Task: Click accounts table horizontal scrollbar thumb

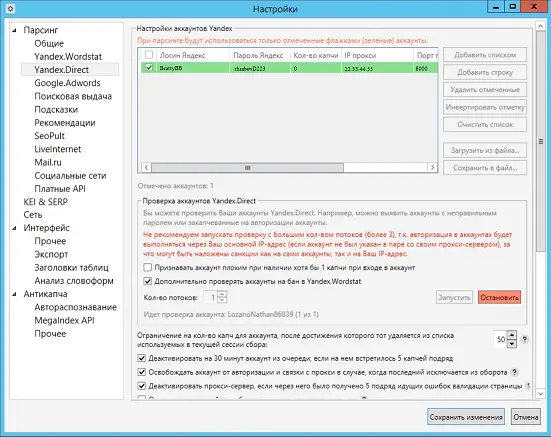Action: [x=247, y=168]
